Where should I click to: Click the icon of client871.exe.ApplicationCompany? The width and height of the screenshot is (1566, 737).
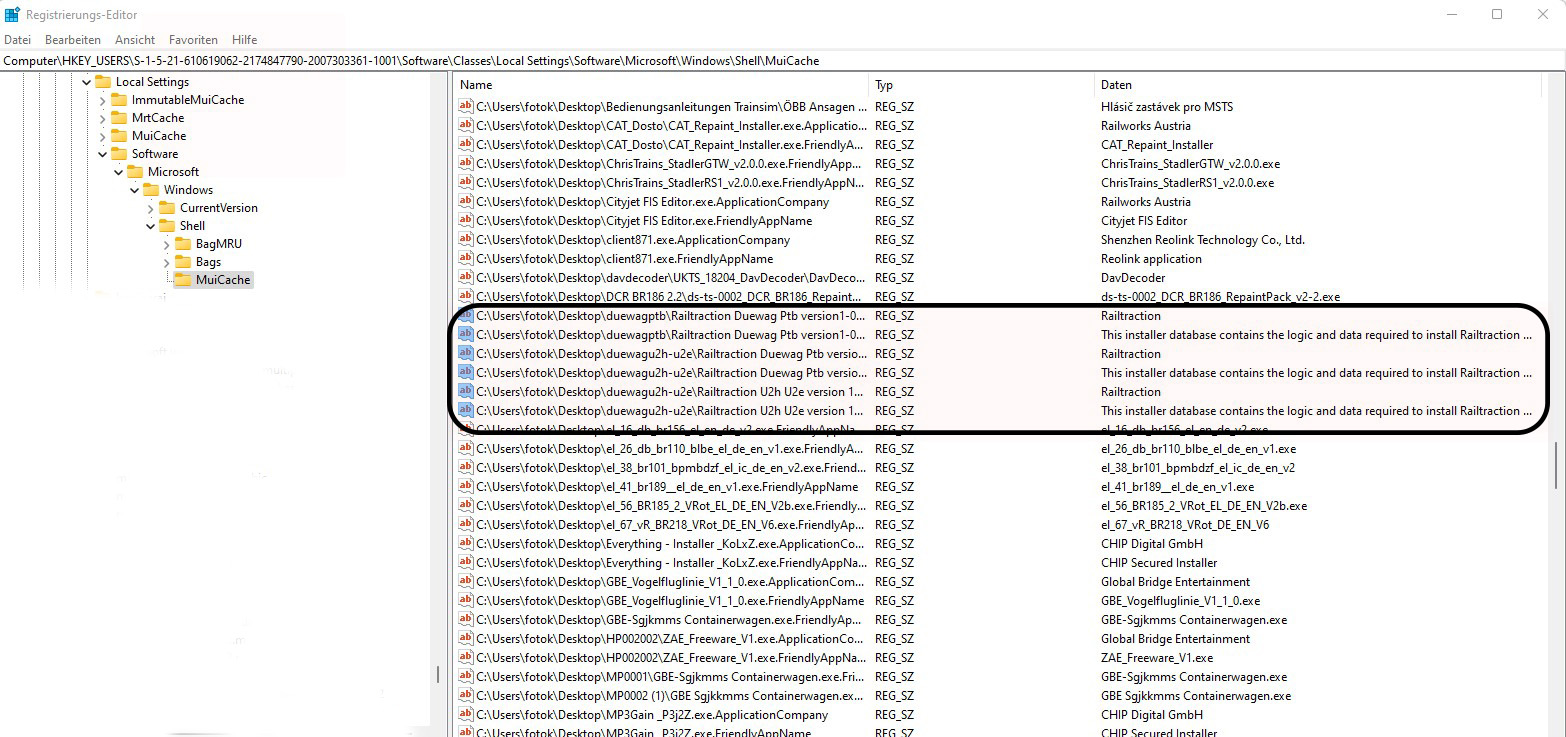pyautogui.click(x=465, y=240)
